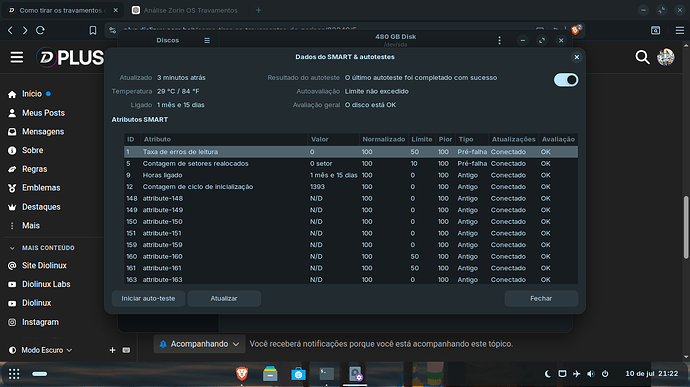Screen dimensions: 690x387
Task: Open the site hamburger menu in Diolinux Plus
Action: coord(17,57)
